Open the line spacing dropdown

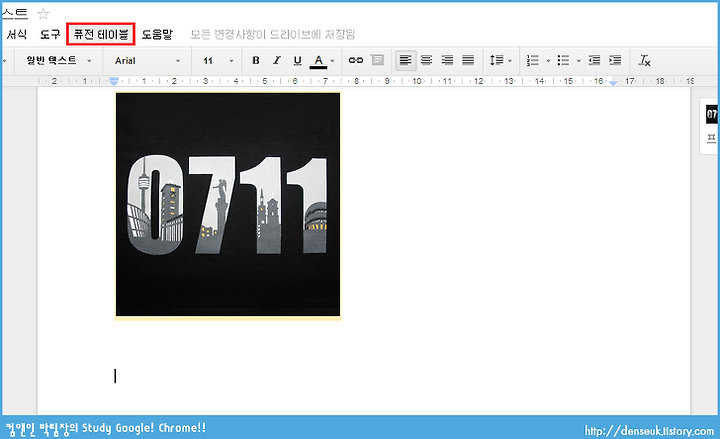coord(501,60)
